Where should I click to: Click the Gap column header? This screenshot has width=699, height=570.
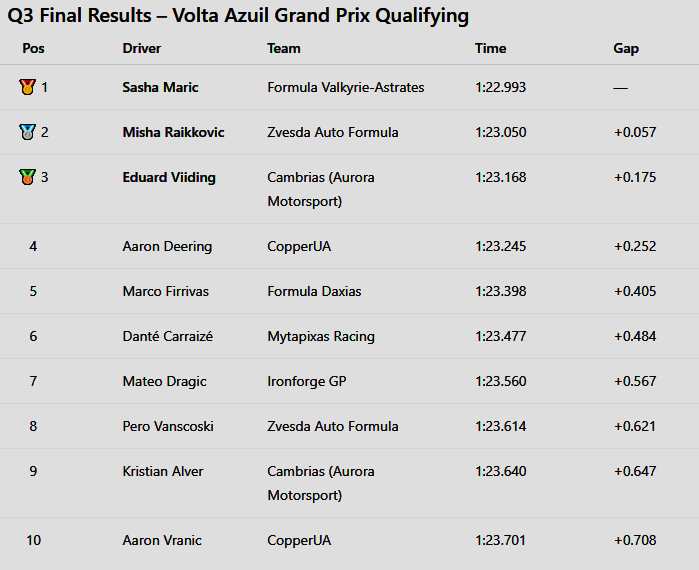(626, 48)
